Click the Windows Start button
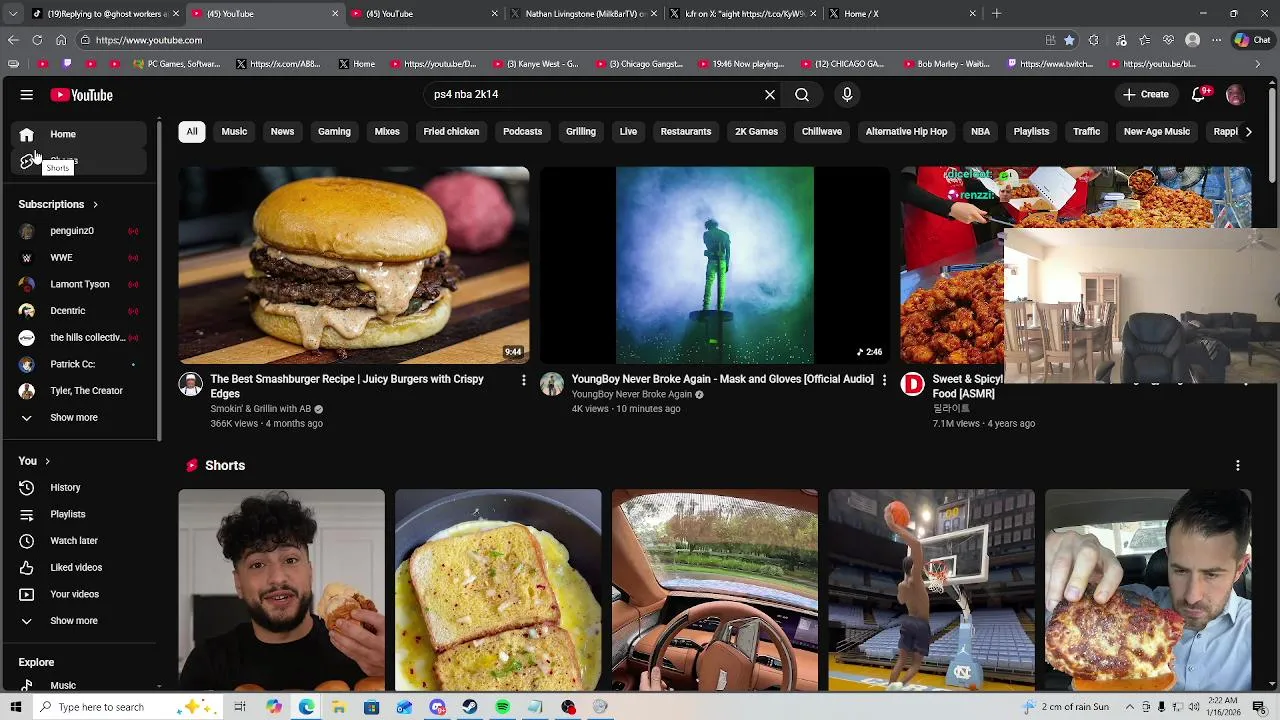The image size is (1280, 720). click(x=15, y=707)
